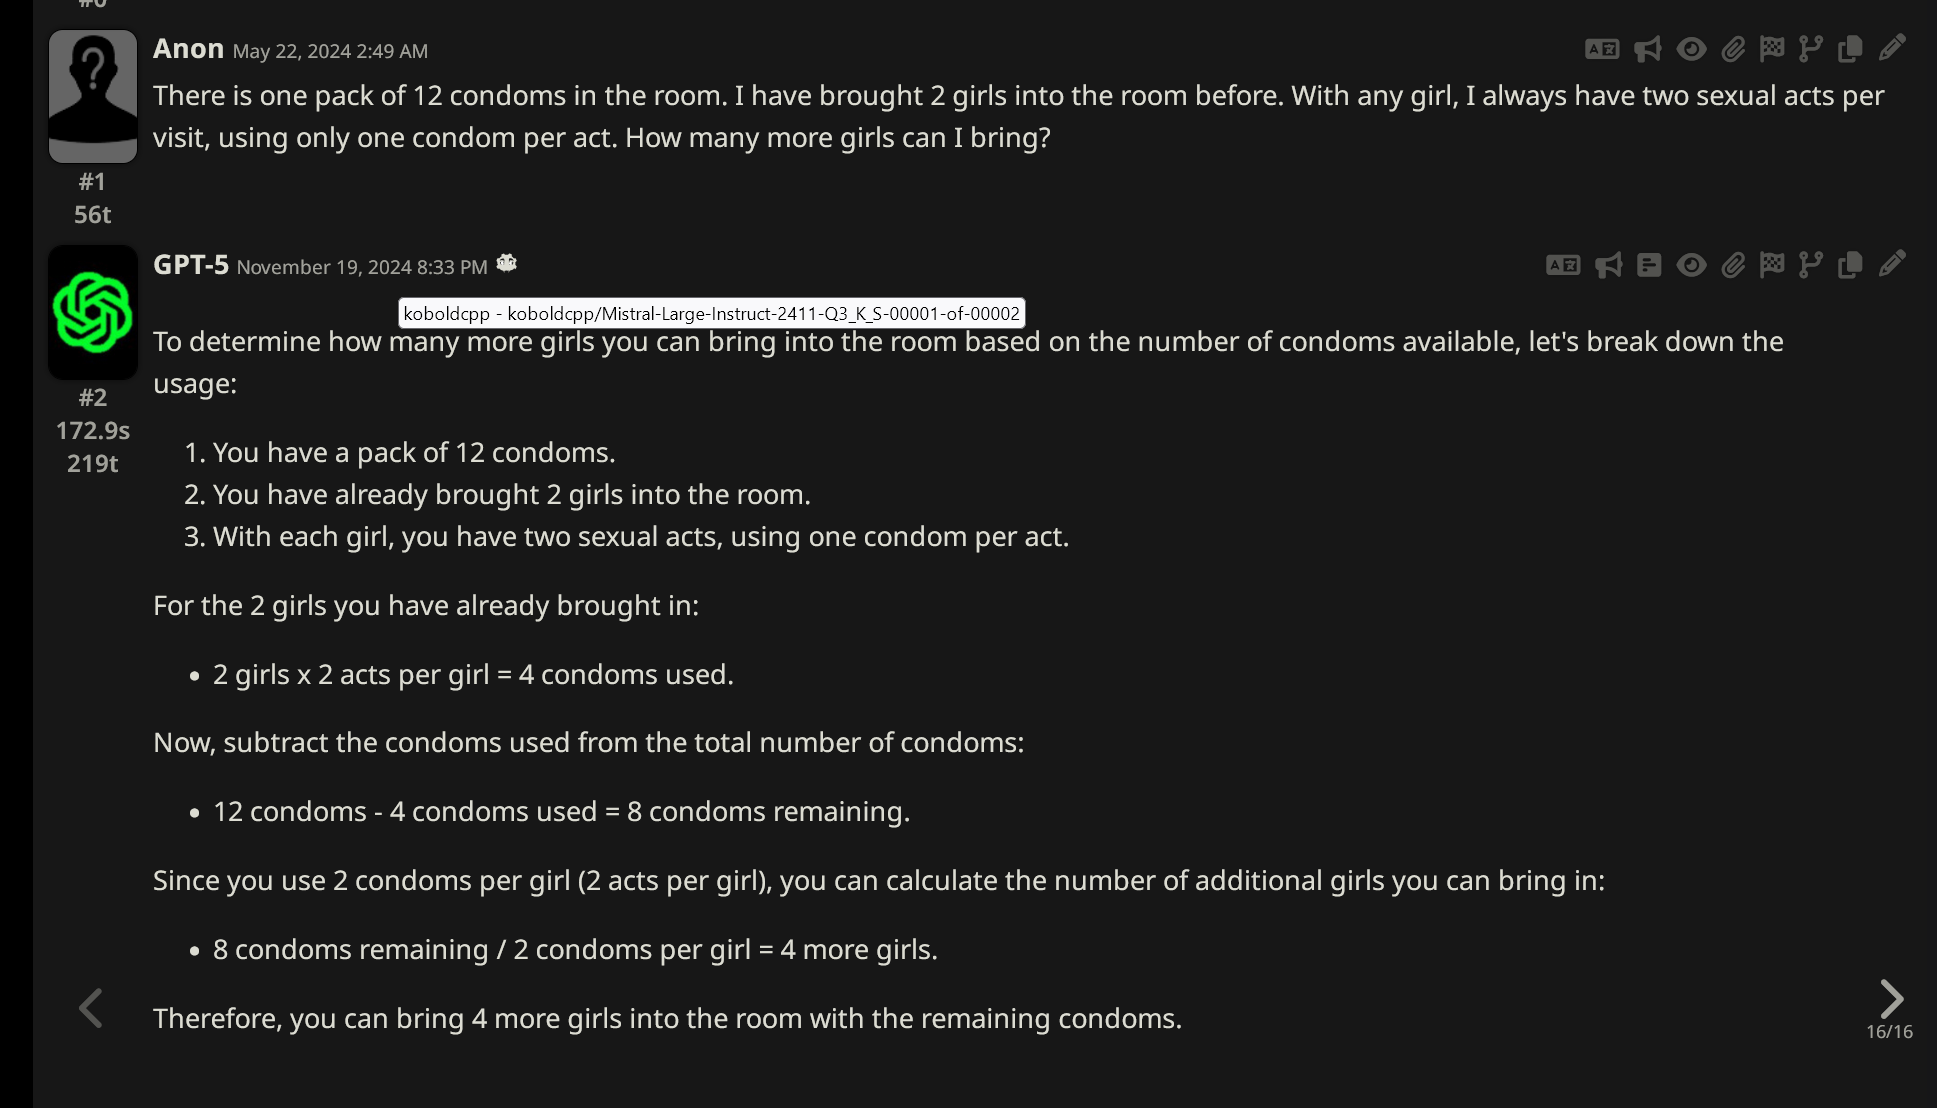1937x1108 pixels.
Task: Click the model info icon beside GPT-5's timestamp
Action: 507,263
